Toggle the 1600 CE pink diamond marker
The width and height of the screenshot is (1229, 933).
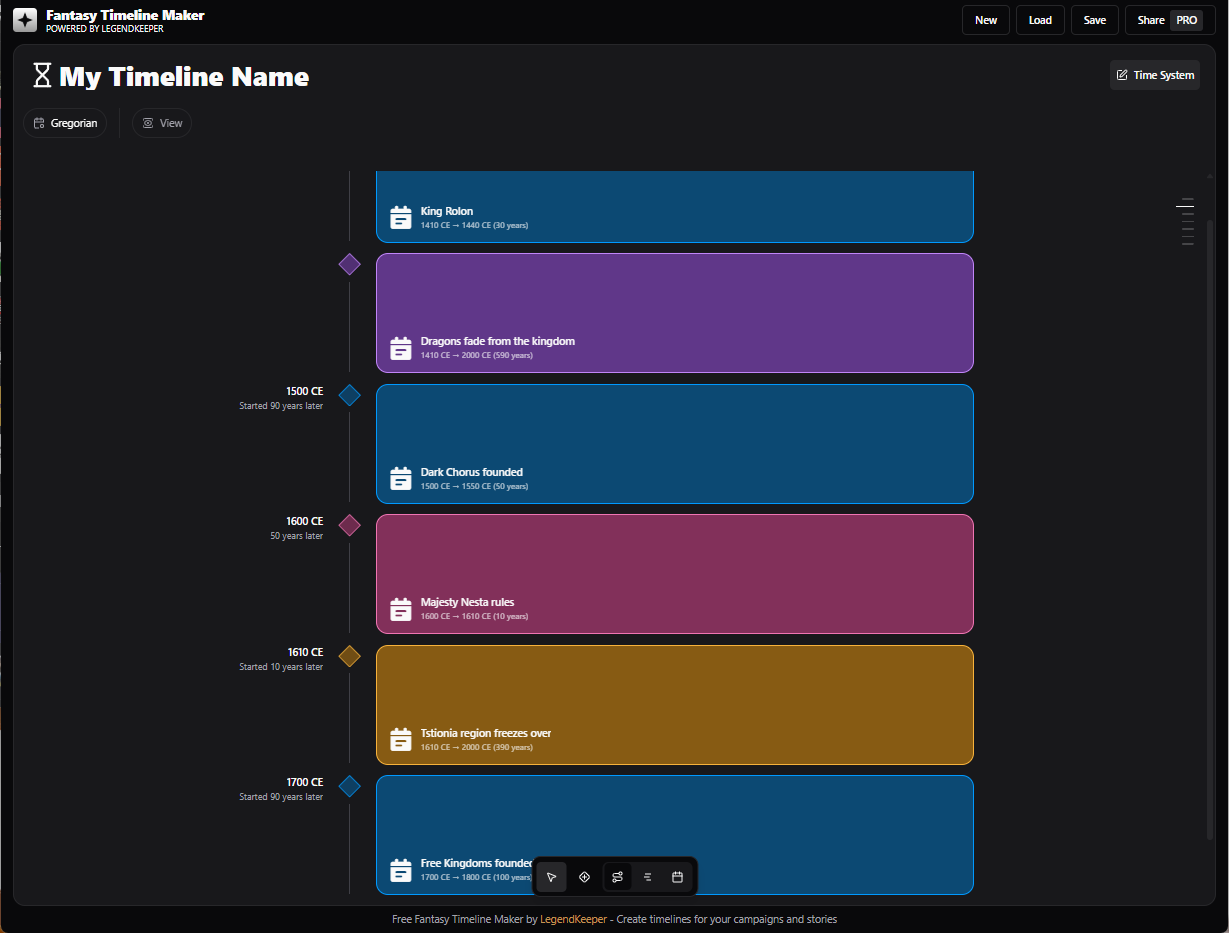point(349,525)
